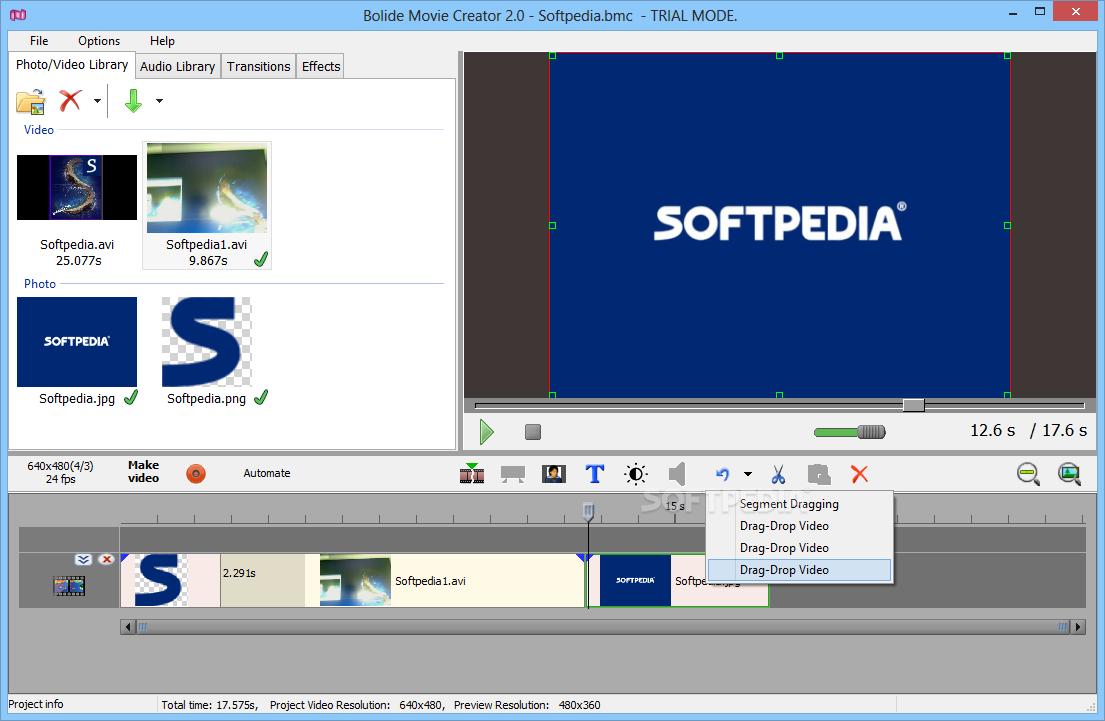The width and height of the screenshot is (1105, 721).
Task: Select Segment Dragging in undo list
Action: tap(800, 504)
